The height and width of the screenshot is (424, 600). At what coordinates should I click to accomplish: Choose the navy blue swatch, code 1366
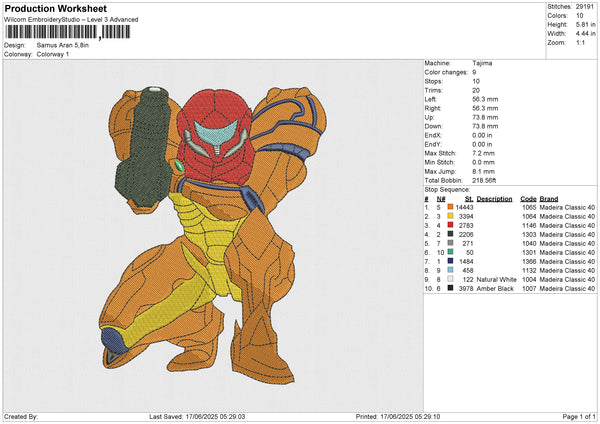[451, 261]
